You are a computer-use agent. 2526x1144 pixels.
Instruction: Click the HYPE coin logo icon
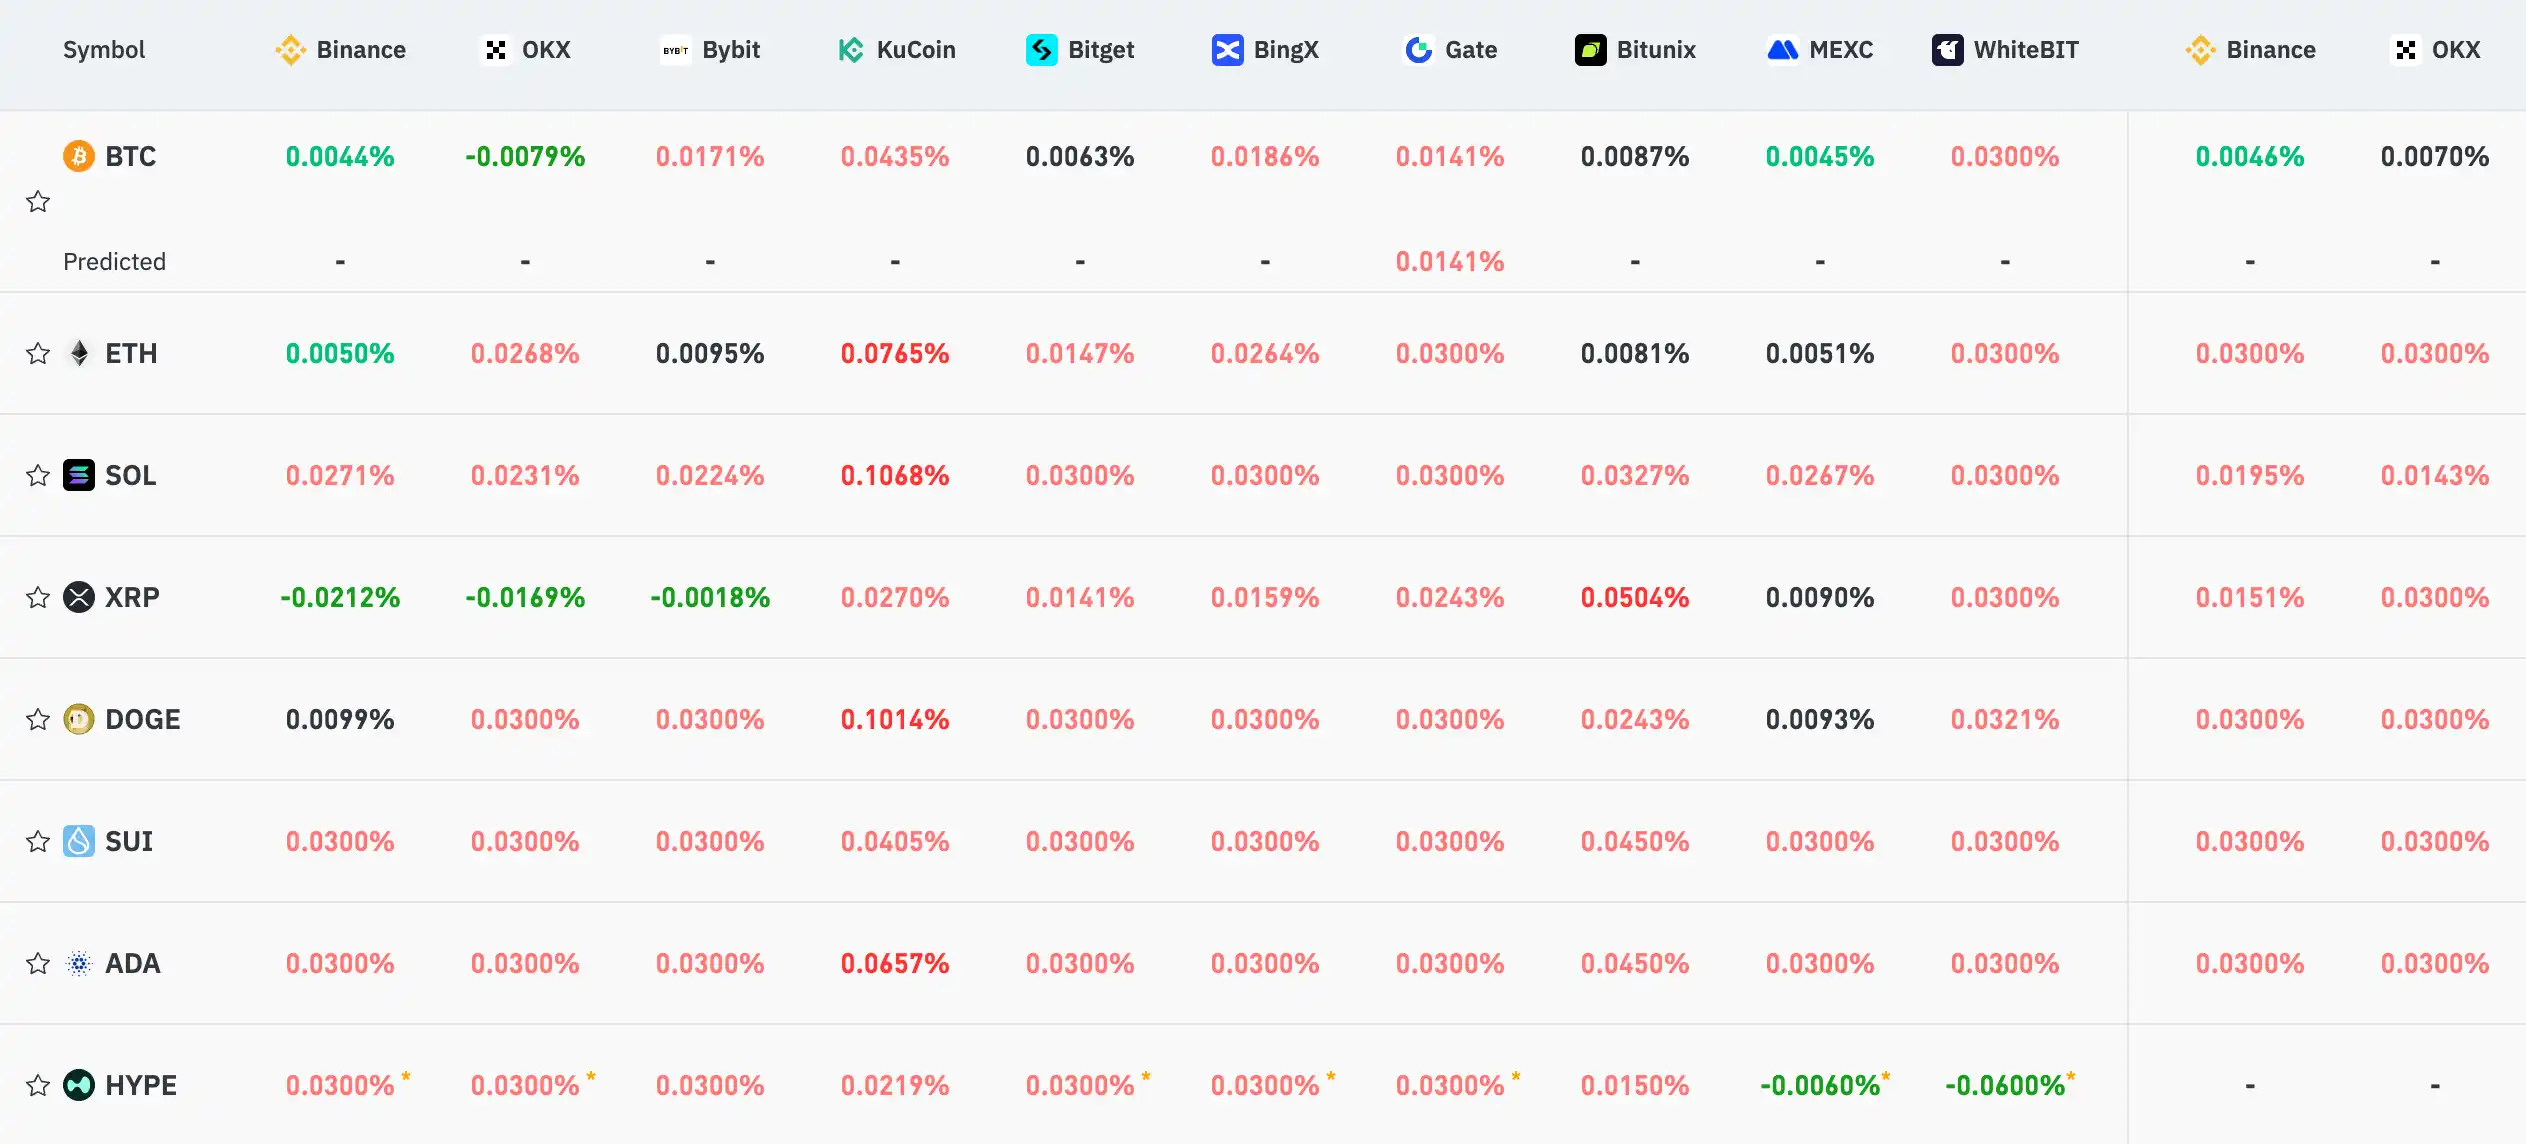tap(79, 1086)
